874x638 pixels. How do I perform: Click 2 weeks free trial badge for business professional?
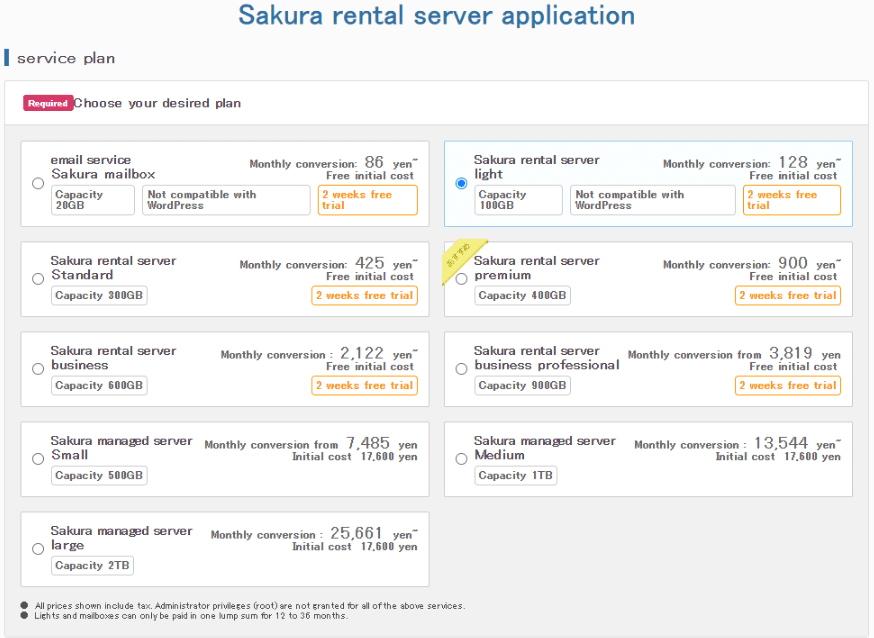788,386
